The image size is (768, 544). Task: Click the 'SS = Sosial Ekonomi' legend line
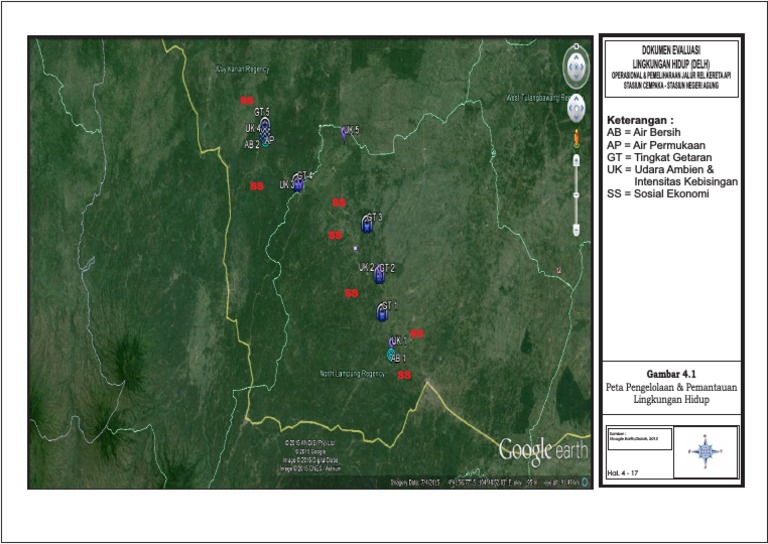[x=658, y=193]
